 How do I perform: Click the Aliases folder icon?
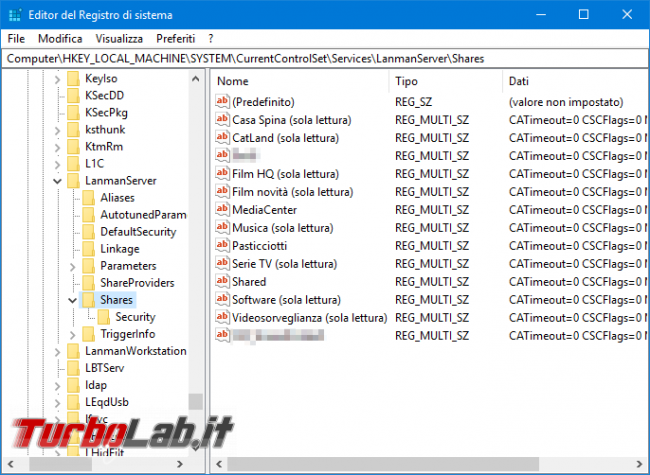pos(88,198)
